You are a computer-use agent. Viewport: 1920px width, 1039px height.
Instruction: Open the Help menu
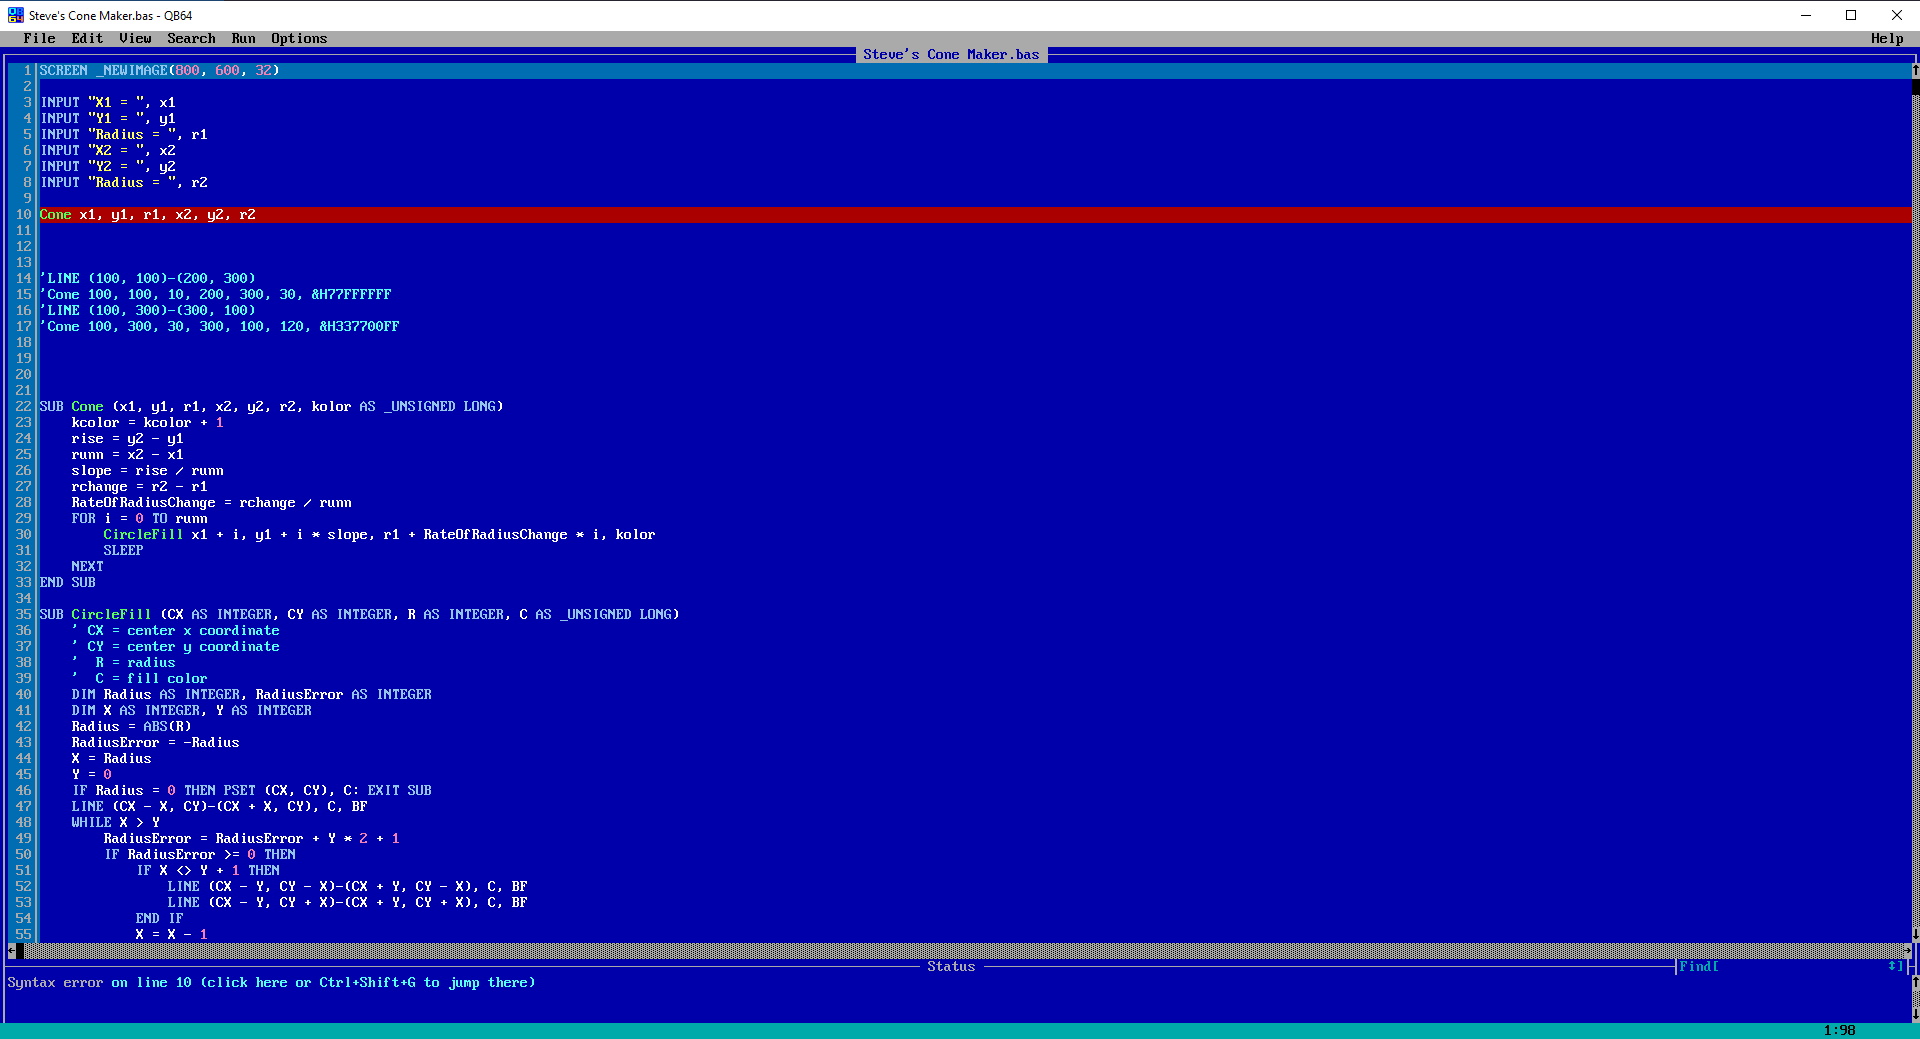pos(1887,38)
